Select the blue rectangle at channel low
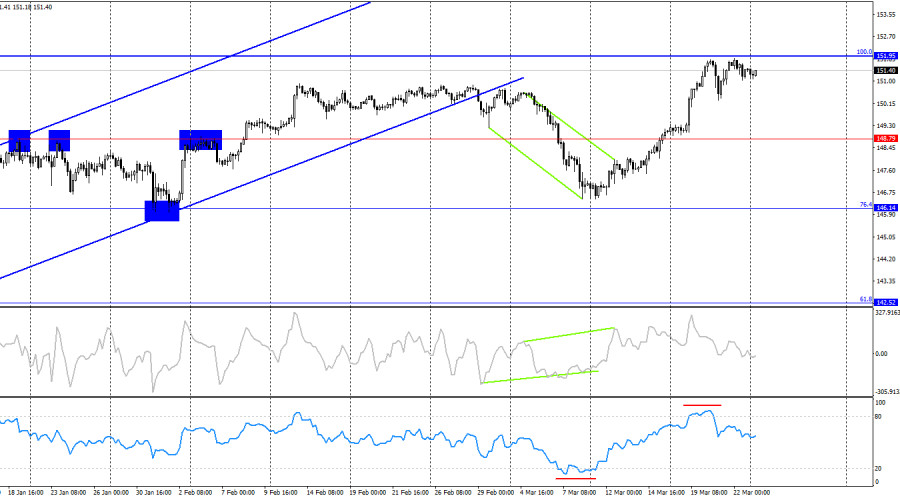This screenshot has height=500, width=900. click(162, 211)
